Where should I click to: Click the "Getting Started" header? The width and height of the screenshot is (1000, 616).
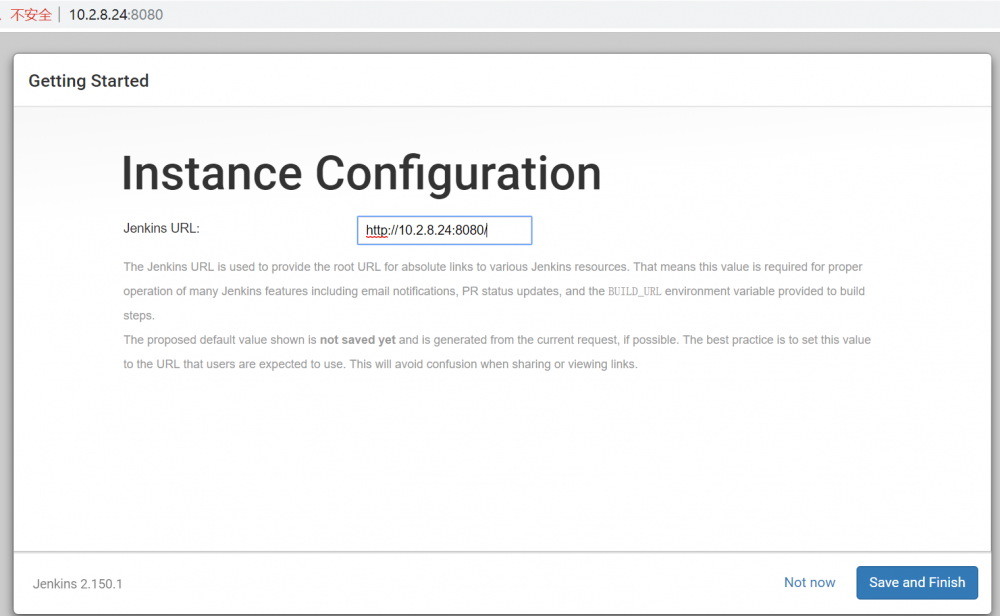click(88, 80)
